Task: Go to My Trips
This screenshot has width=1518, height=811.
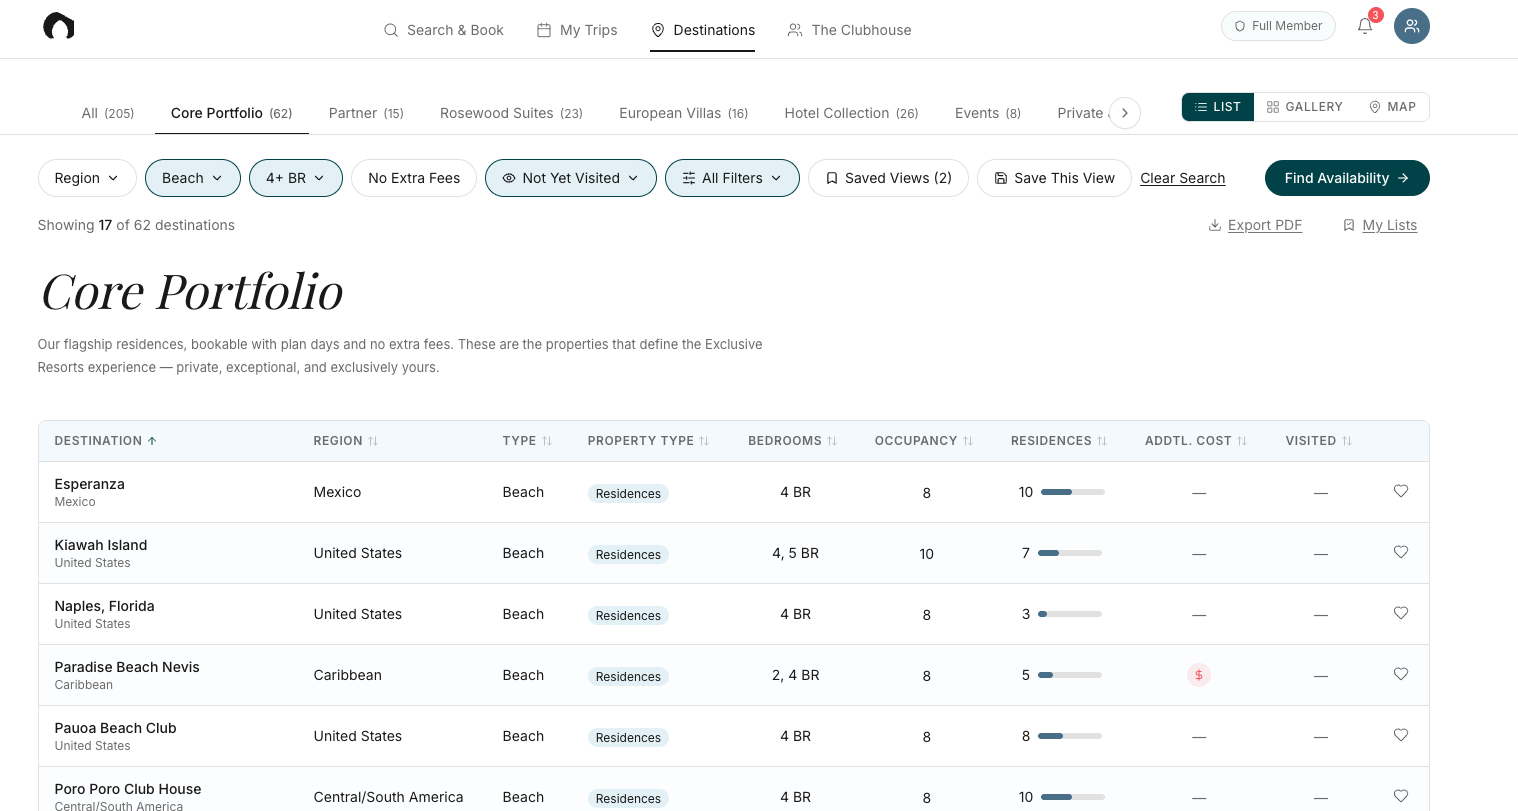Action: coord(577,30)
